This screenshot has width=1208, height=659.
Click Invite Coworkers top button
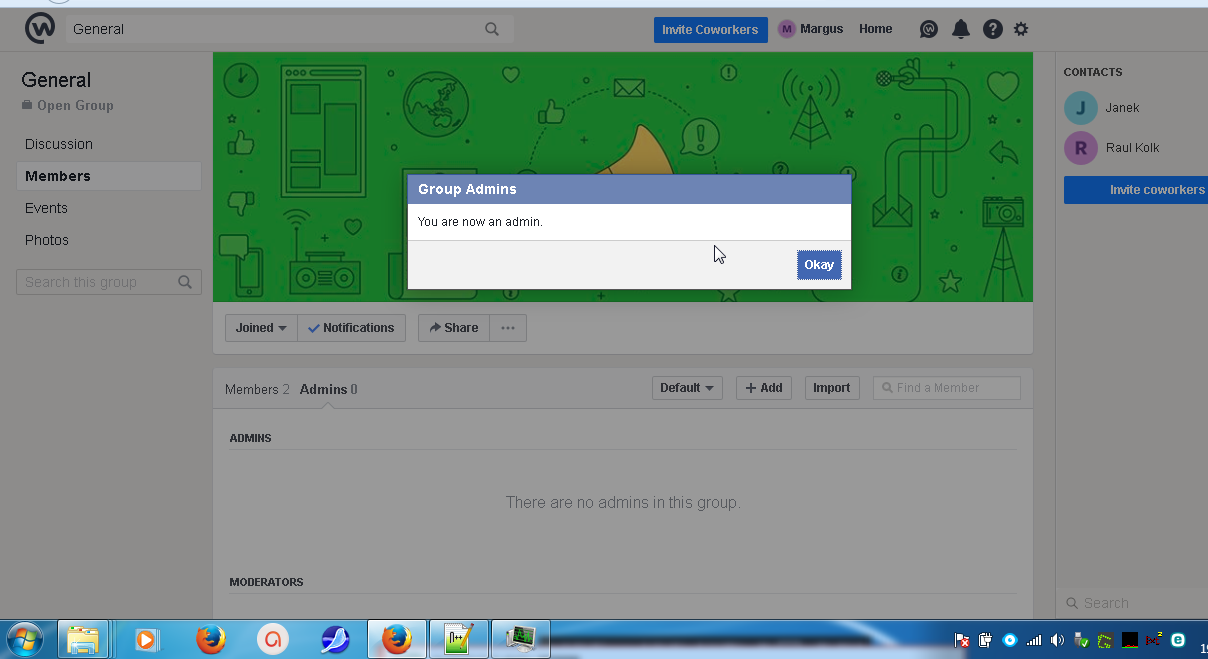coord(711,30)
